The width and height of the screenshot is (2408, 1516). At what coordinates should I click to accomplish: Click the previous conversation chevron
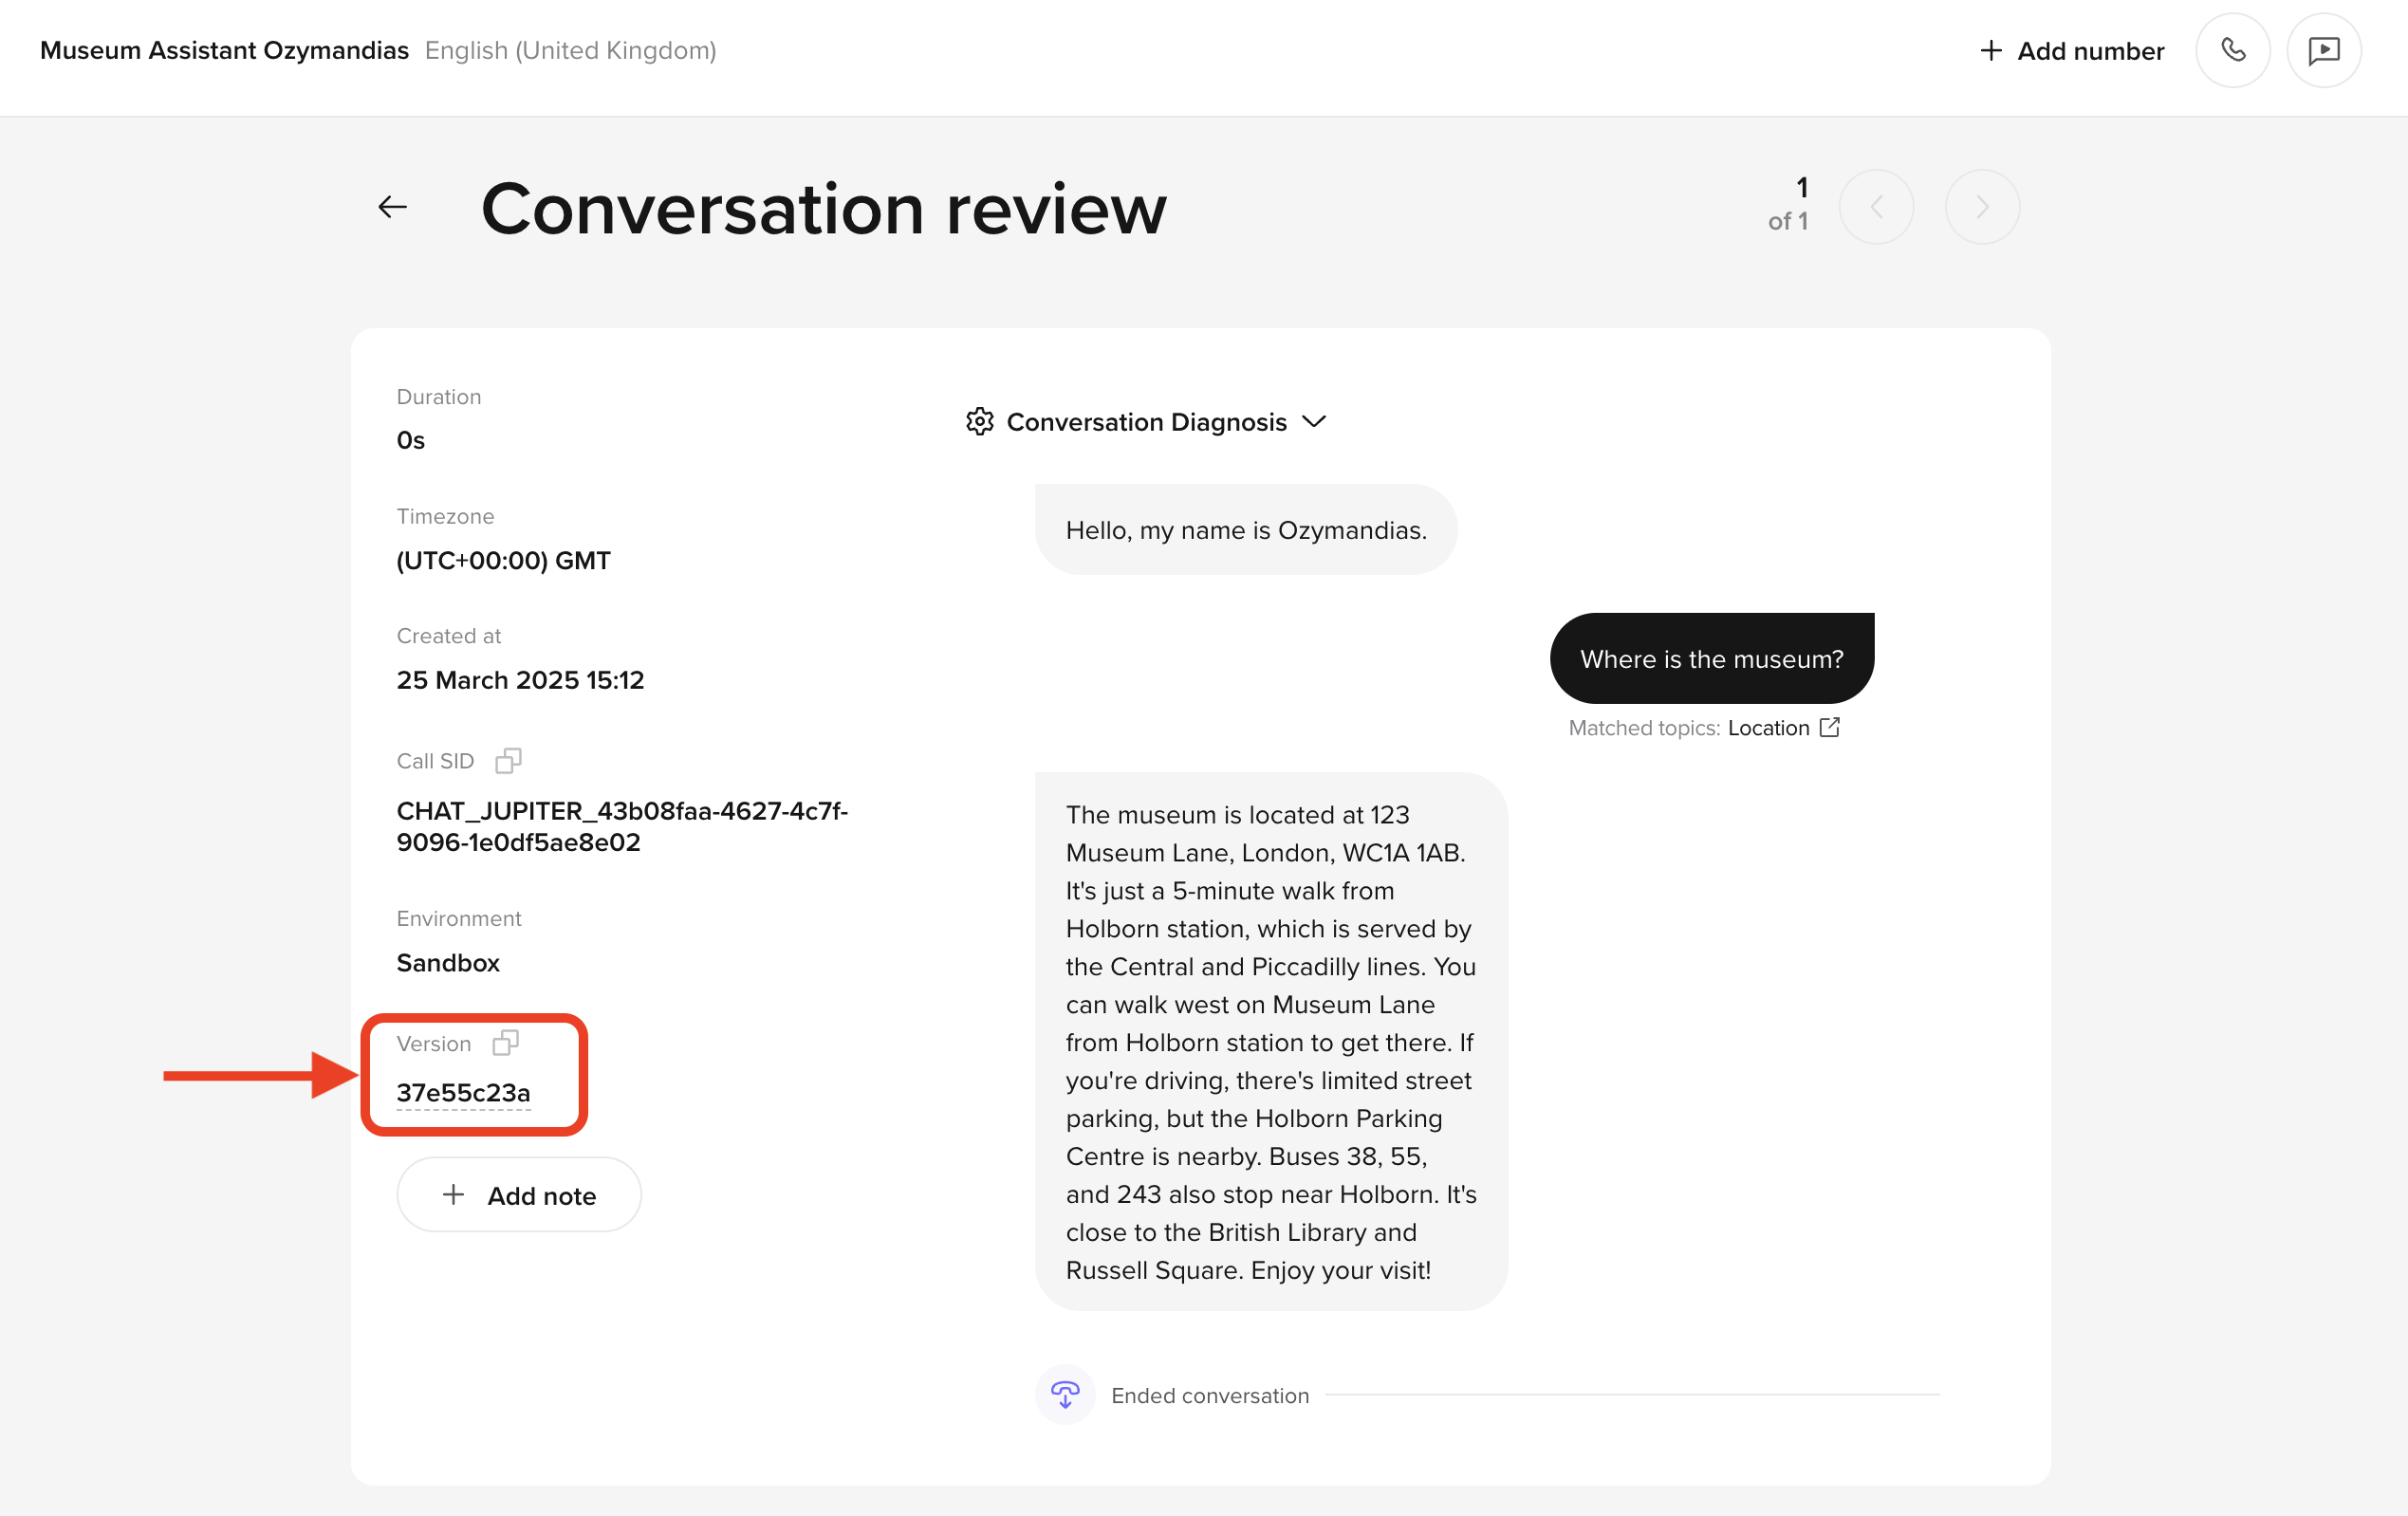[1877, 205]
